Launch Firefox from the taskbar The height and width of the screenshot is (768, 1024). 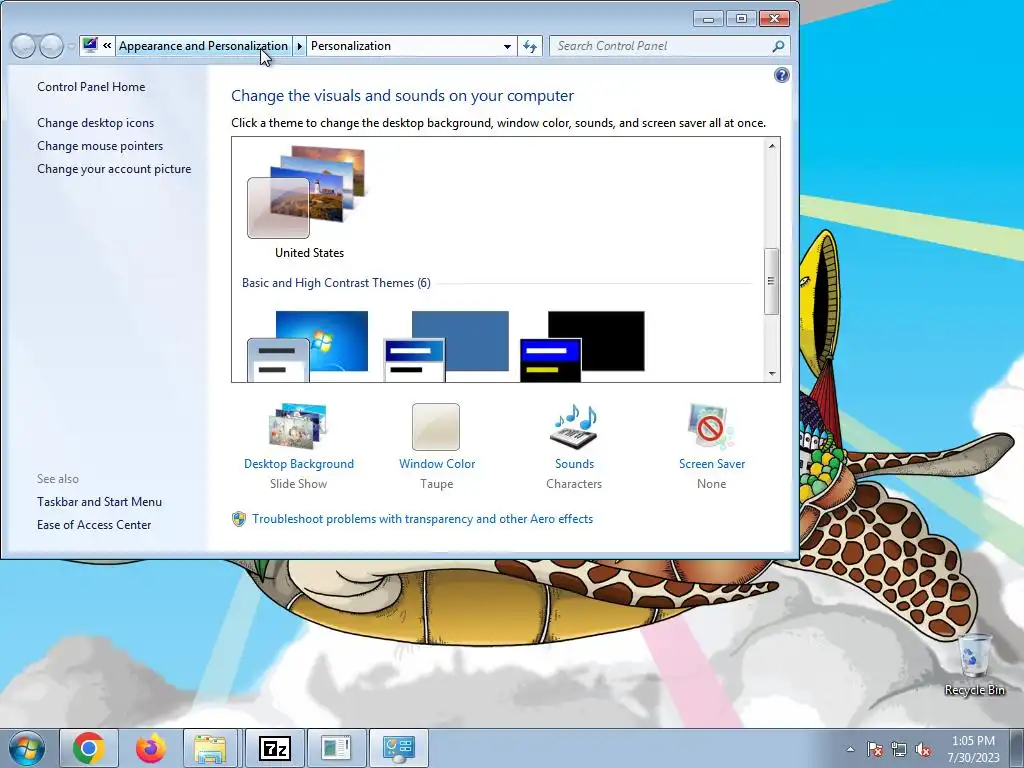(150, 748)
